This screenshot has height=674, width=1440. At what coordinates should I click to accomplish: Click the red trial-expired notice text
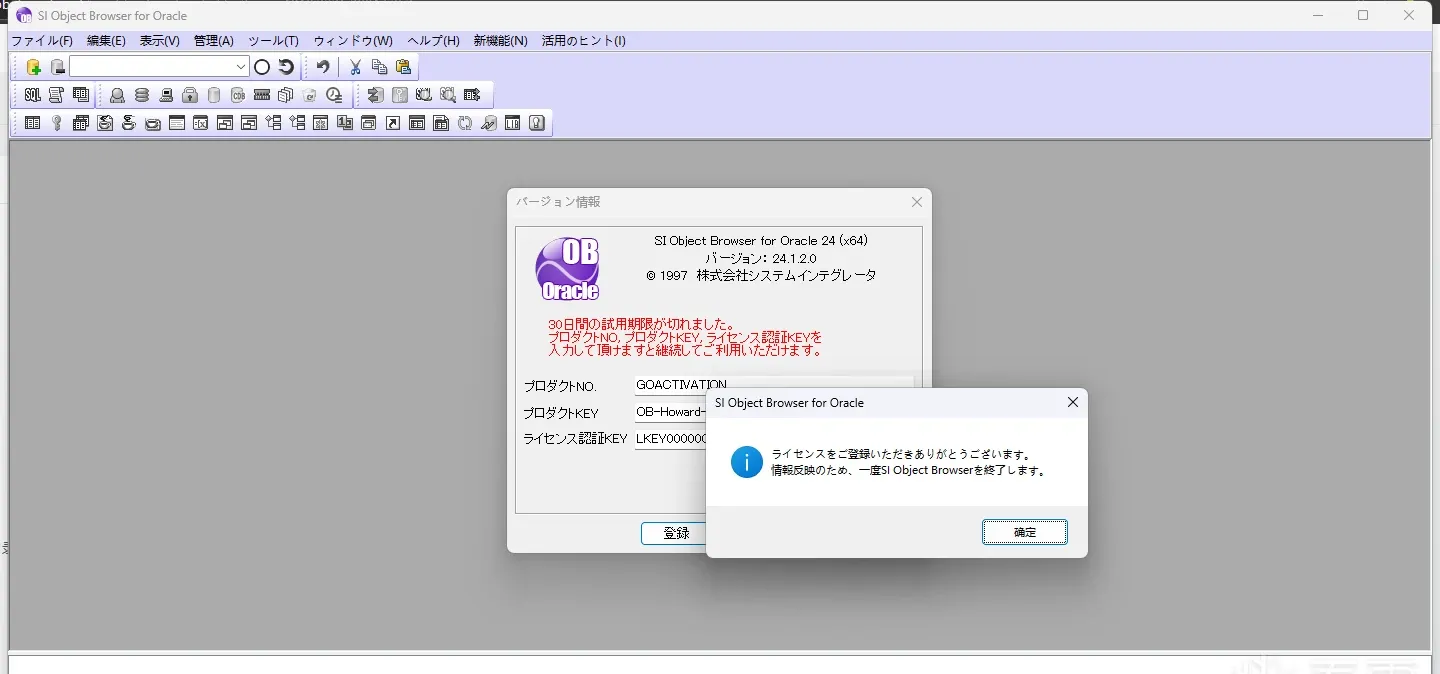(x=685, y=338)
